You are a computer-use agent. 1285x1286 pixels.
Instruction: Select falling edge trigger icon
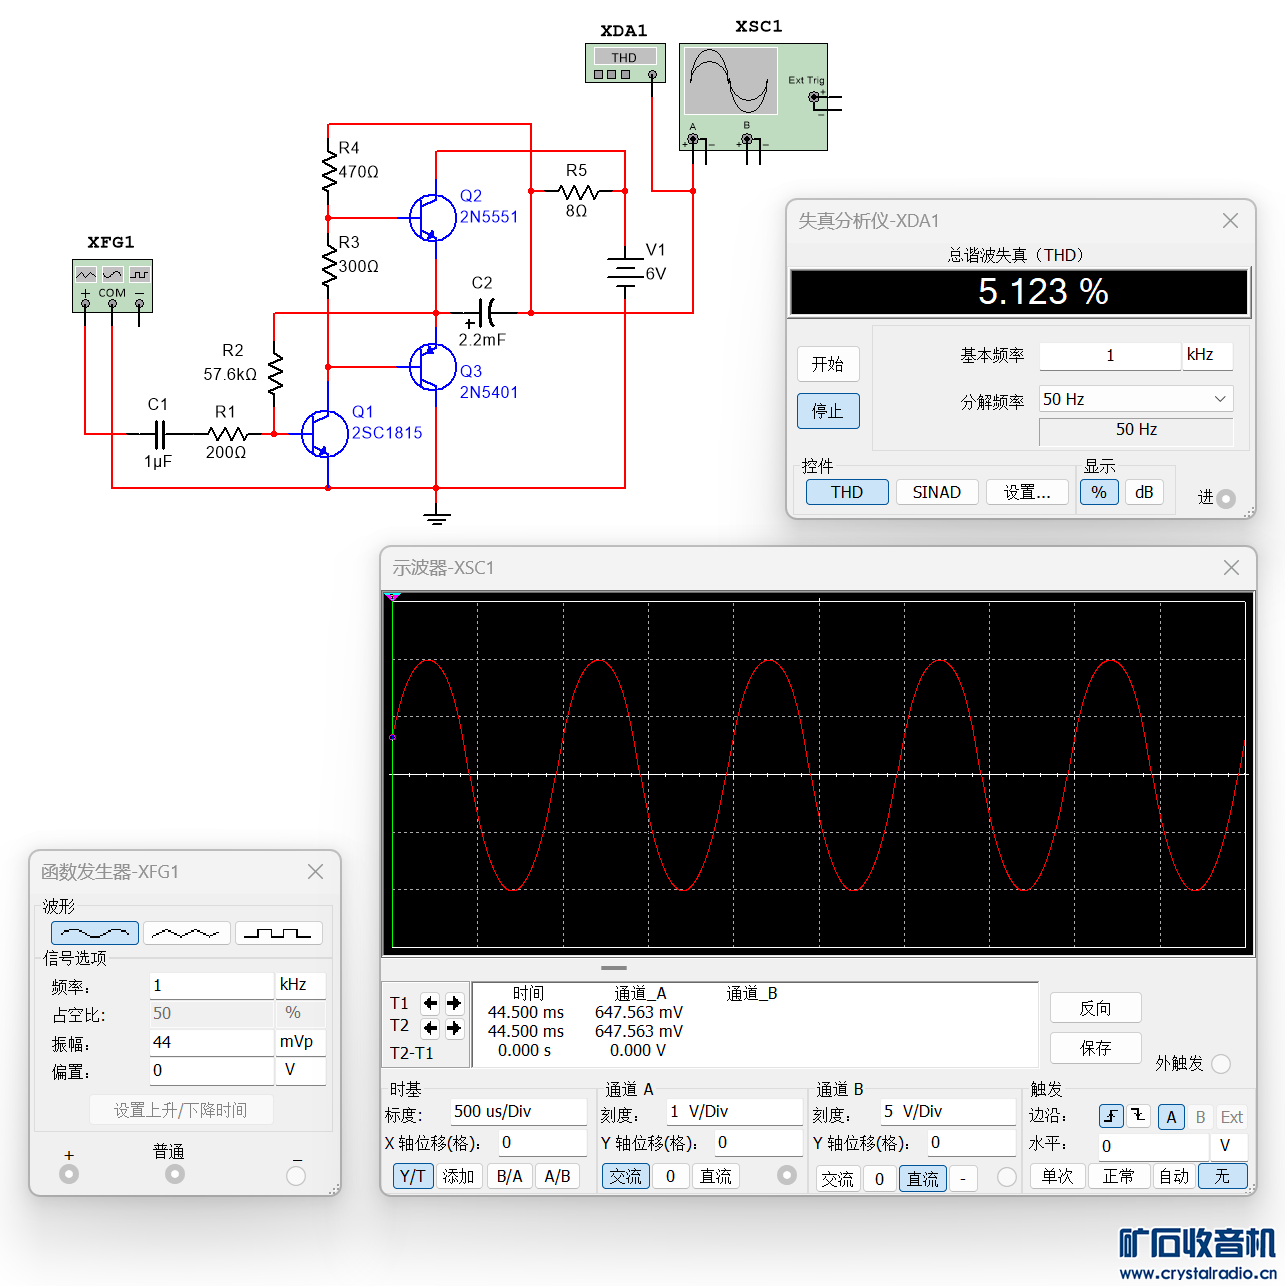point(1139,1116)
